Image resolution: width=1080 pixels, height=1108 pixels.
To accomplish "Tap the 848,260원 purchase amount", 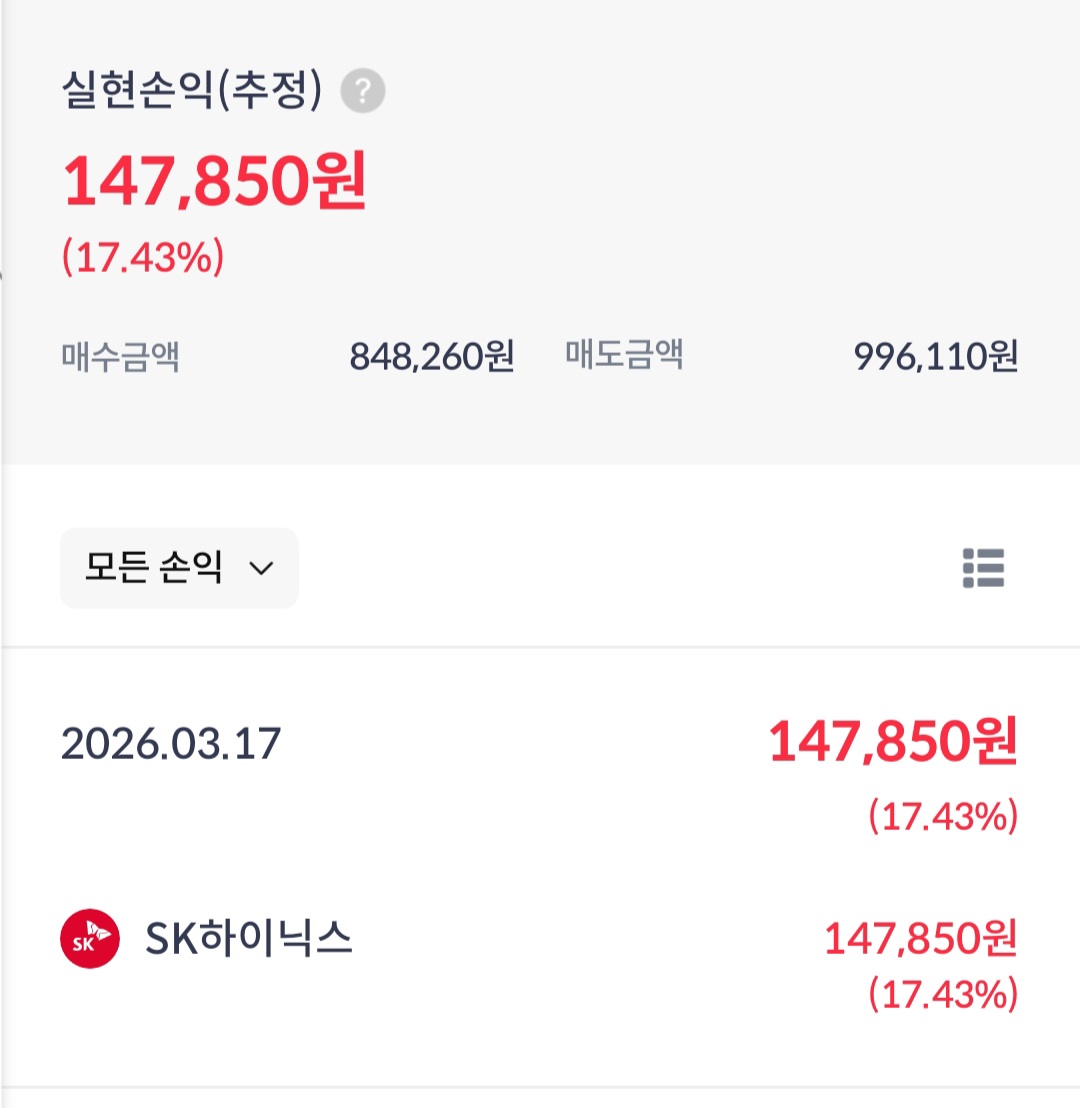I will pyautogui.click(x=432, y=356).
